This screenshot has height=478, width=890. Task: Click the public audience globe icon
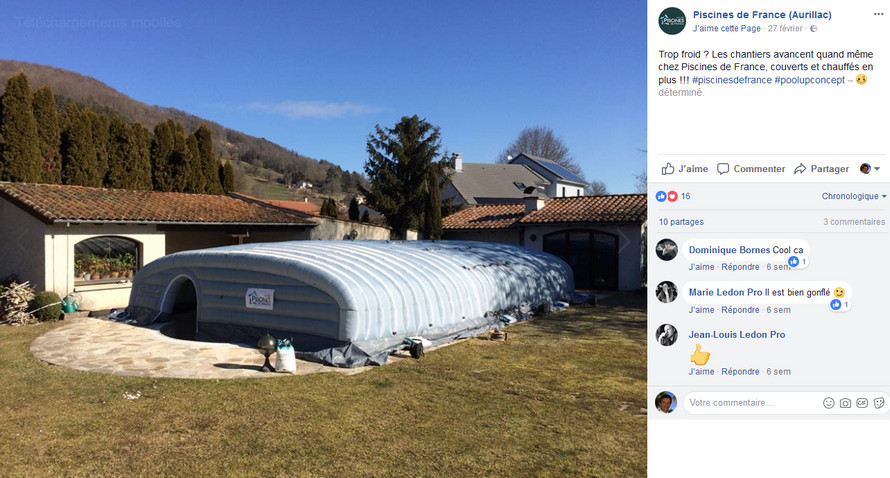pyautogui.click(x=813, y=28)
